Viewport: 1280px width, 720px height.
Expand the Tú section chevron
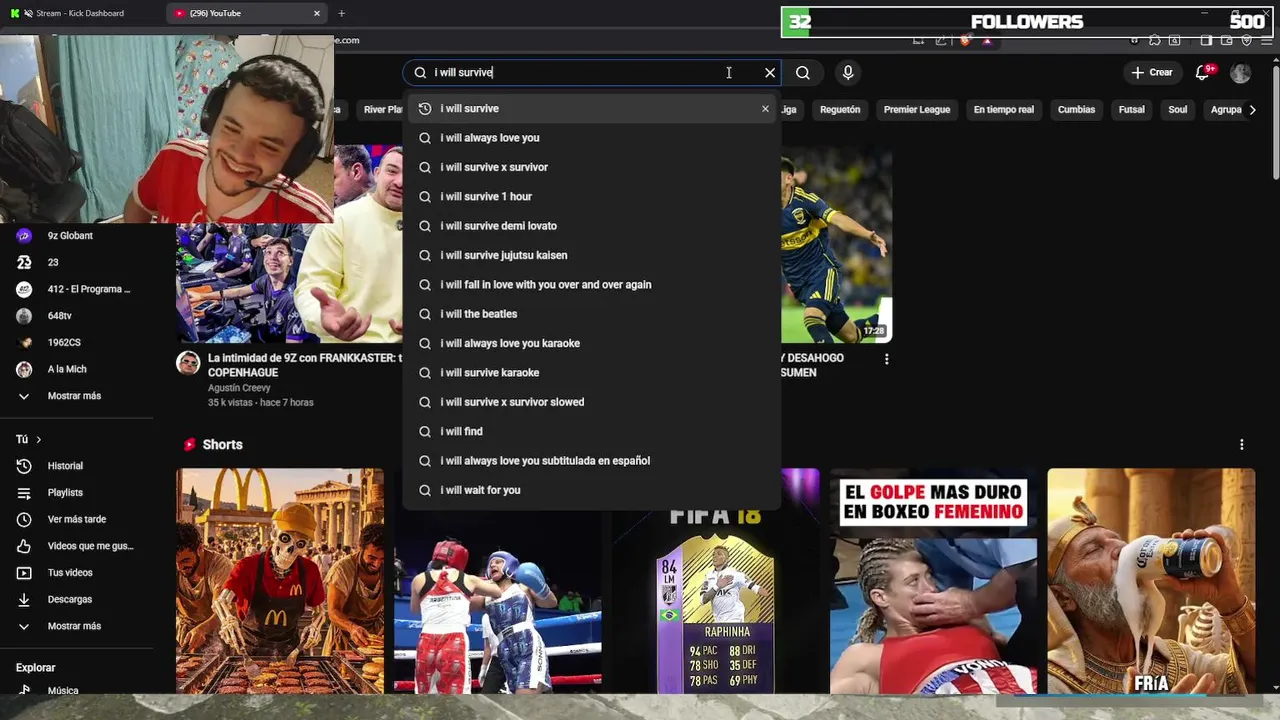pos(39,439)
